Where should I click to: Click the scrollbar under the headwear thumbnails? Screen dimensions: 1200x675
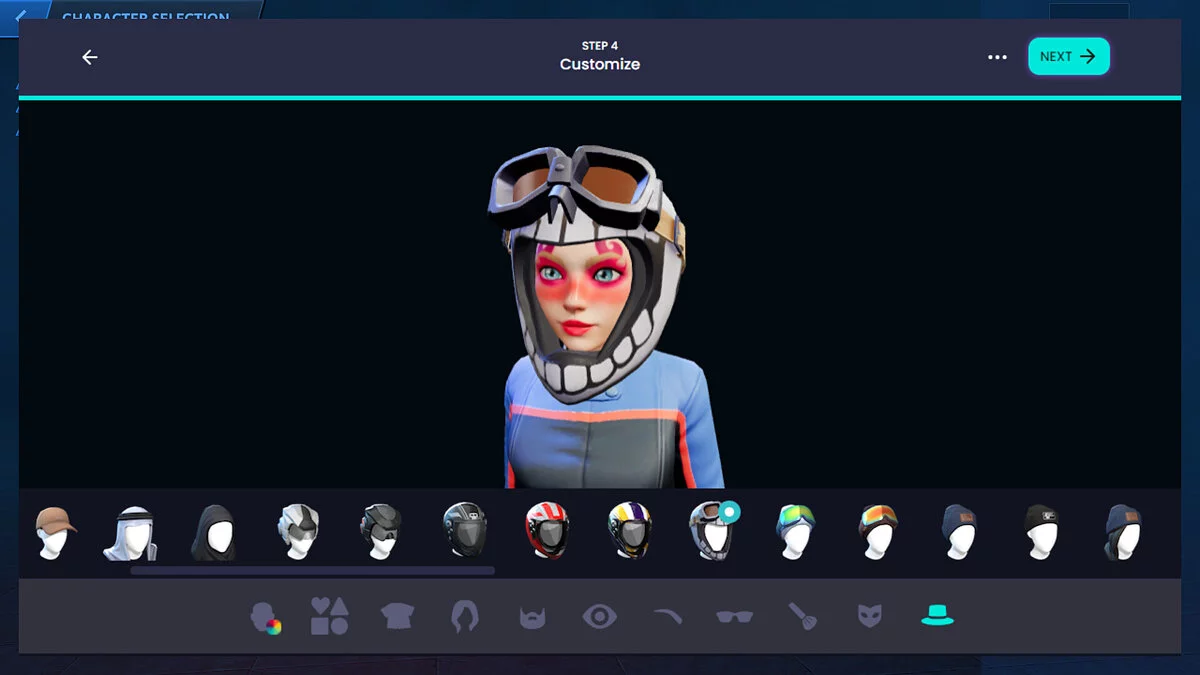(313, 569)
